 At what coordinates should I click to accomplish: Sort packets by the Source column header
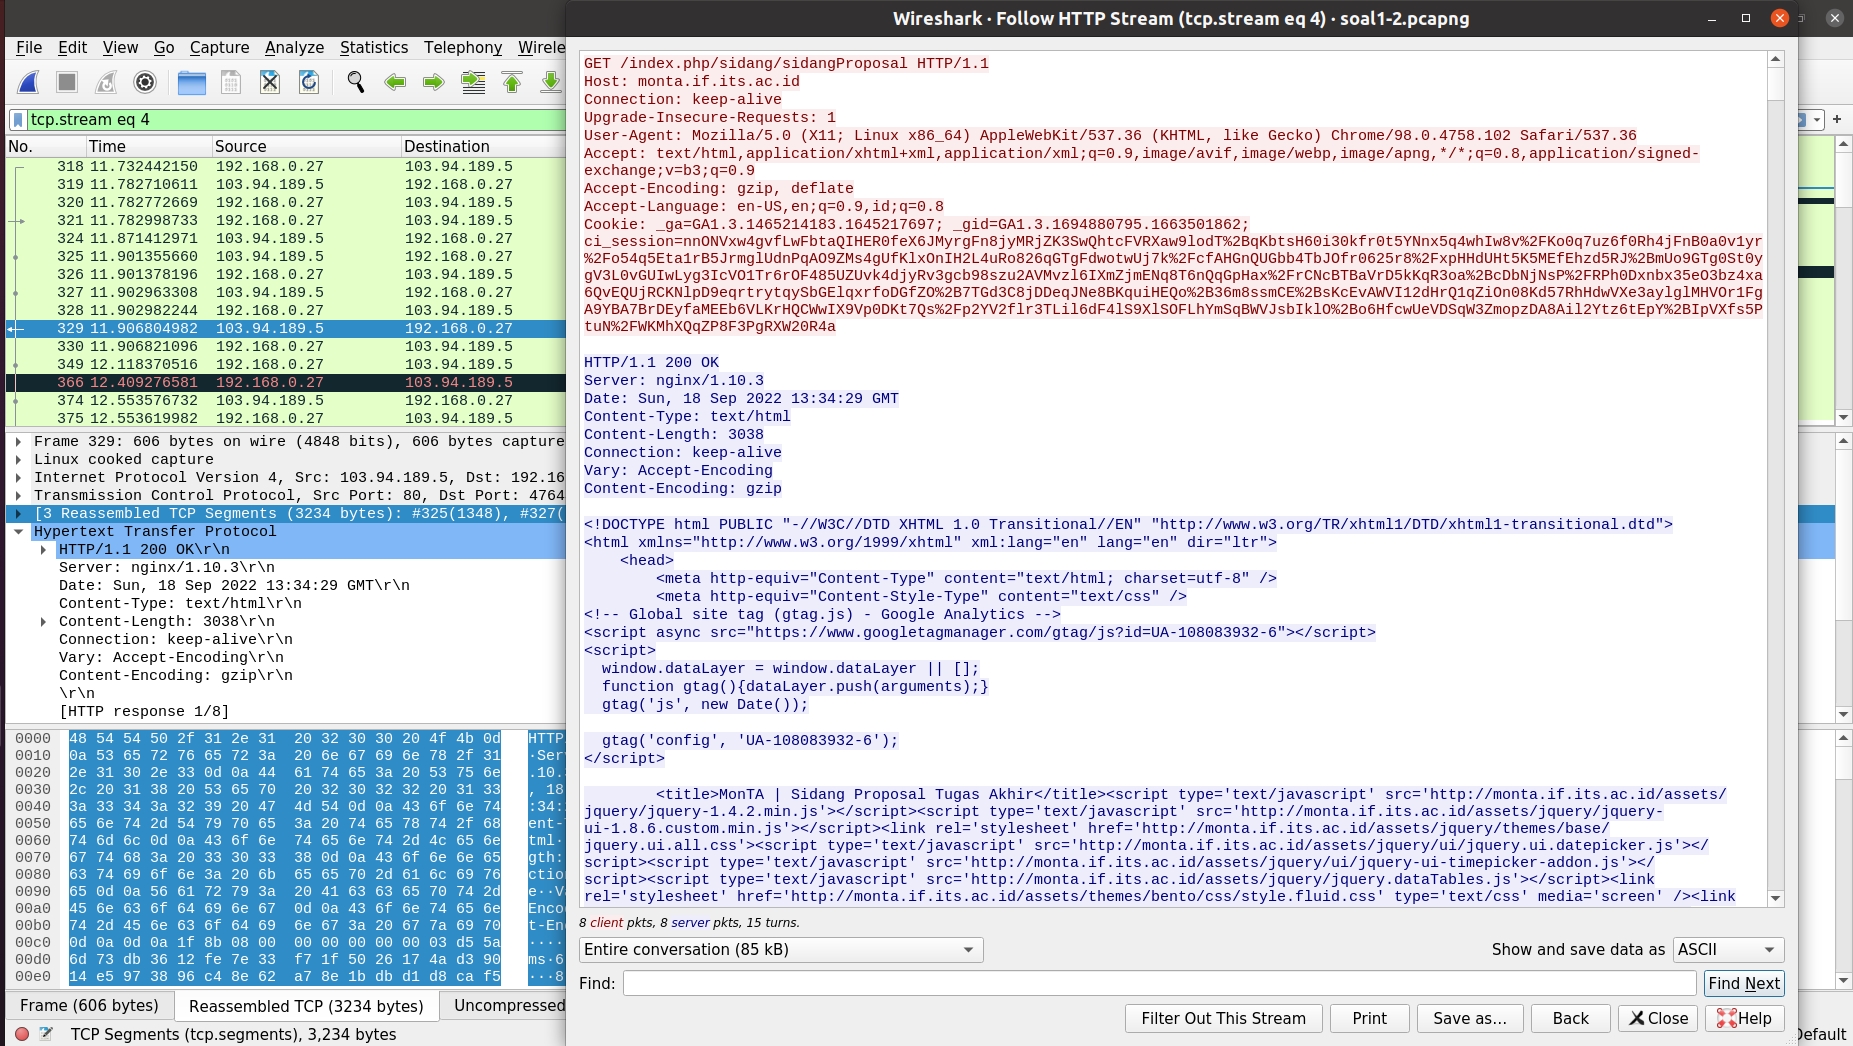click(306, 146)
